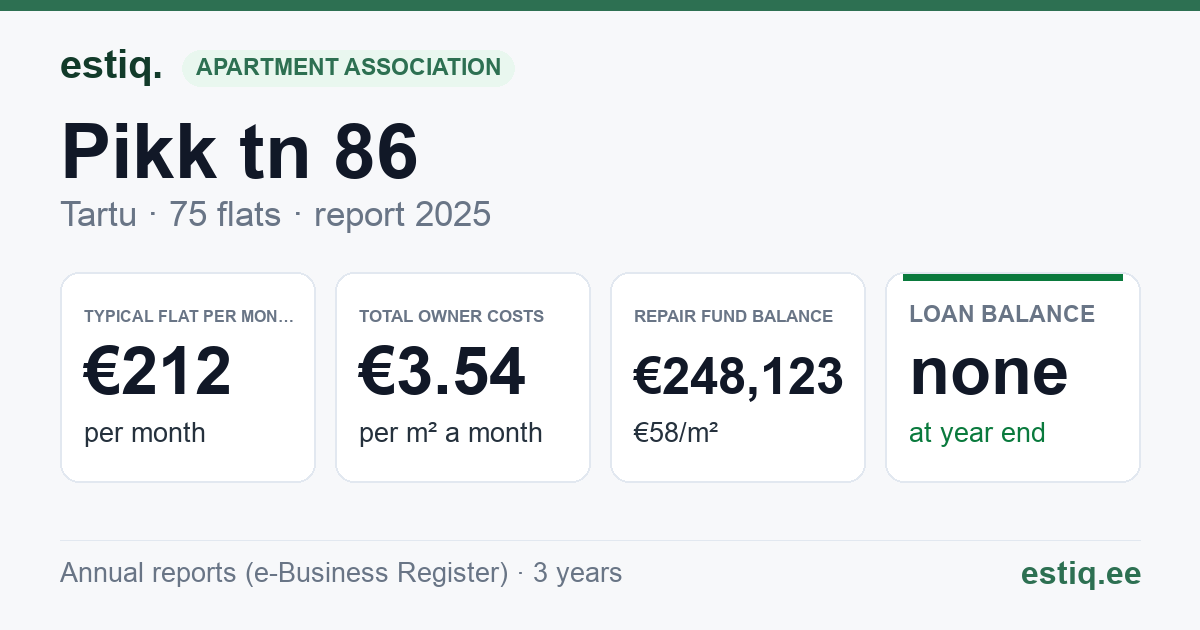Click the 'none' loan value
Viewport: 1200px width, 630px height.
point(989,371)
